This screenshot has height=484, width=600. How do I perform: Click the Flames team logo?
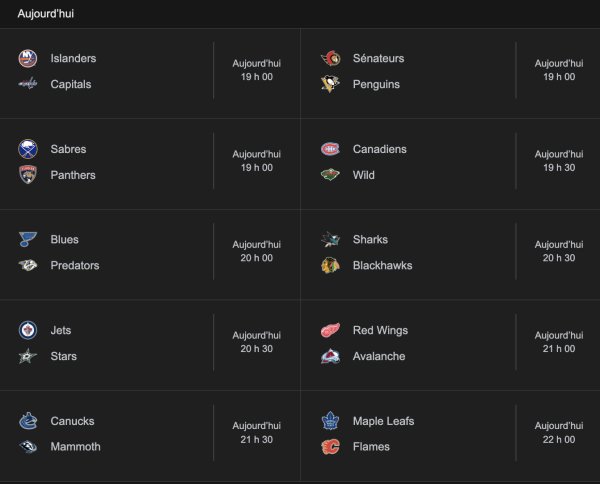(330, 447)
